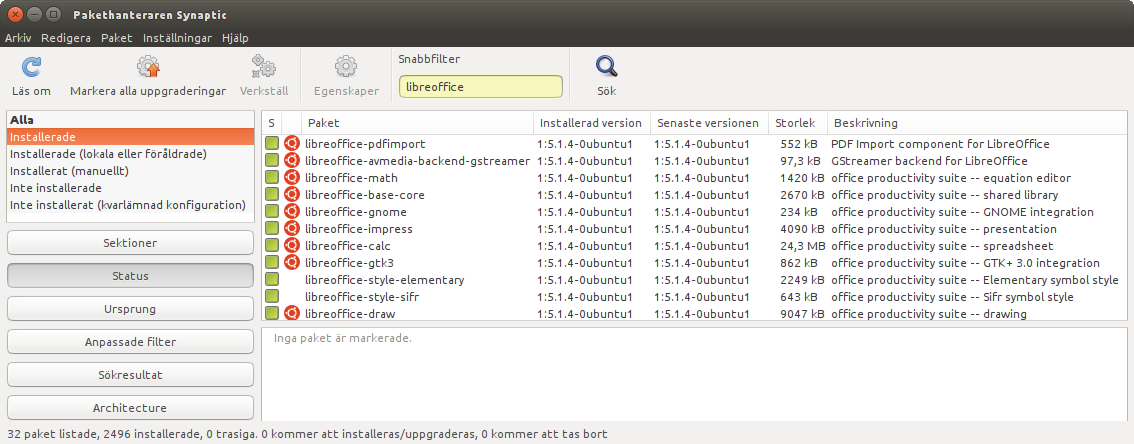Viewport: 1134px width, 444px height.
Task: Click the Ursprung button
Action: tap(130, 309)
